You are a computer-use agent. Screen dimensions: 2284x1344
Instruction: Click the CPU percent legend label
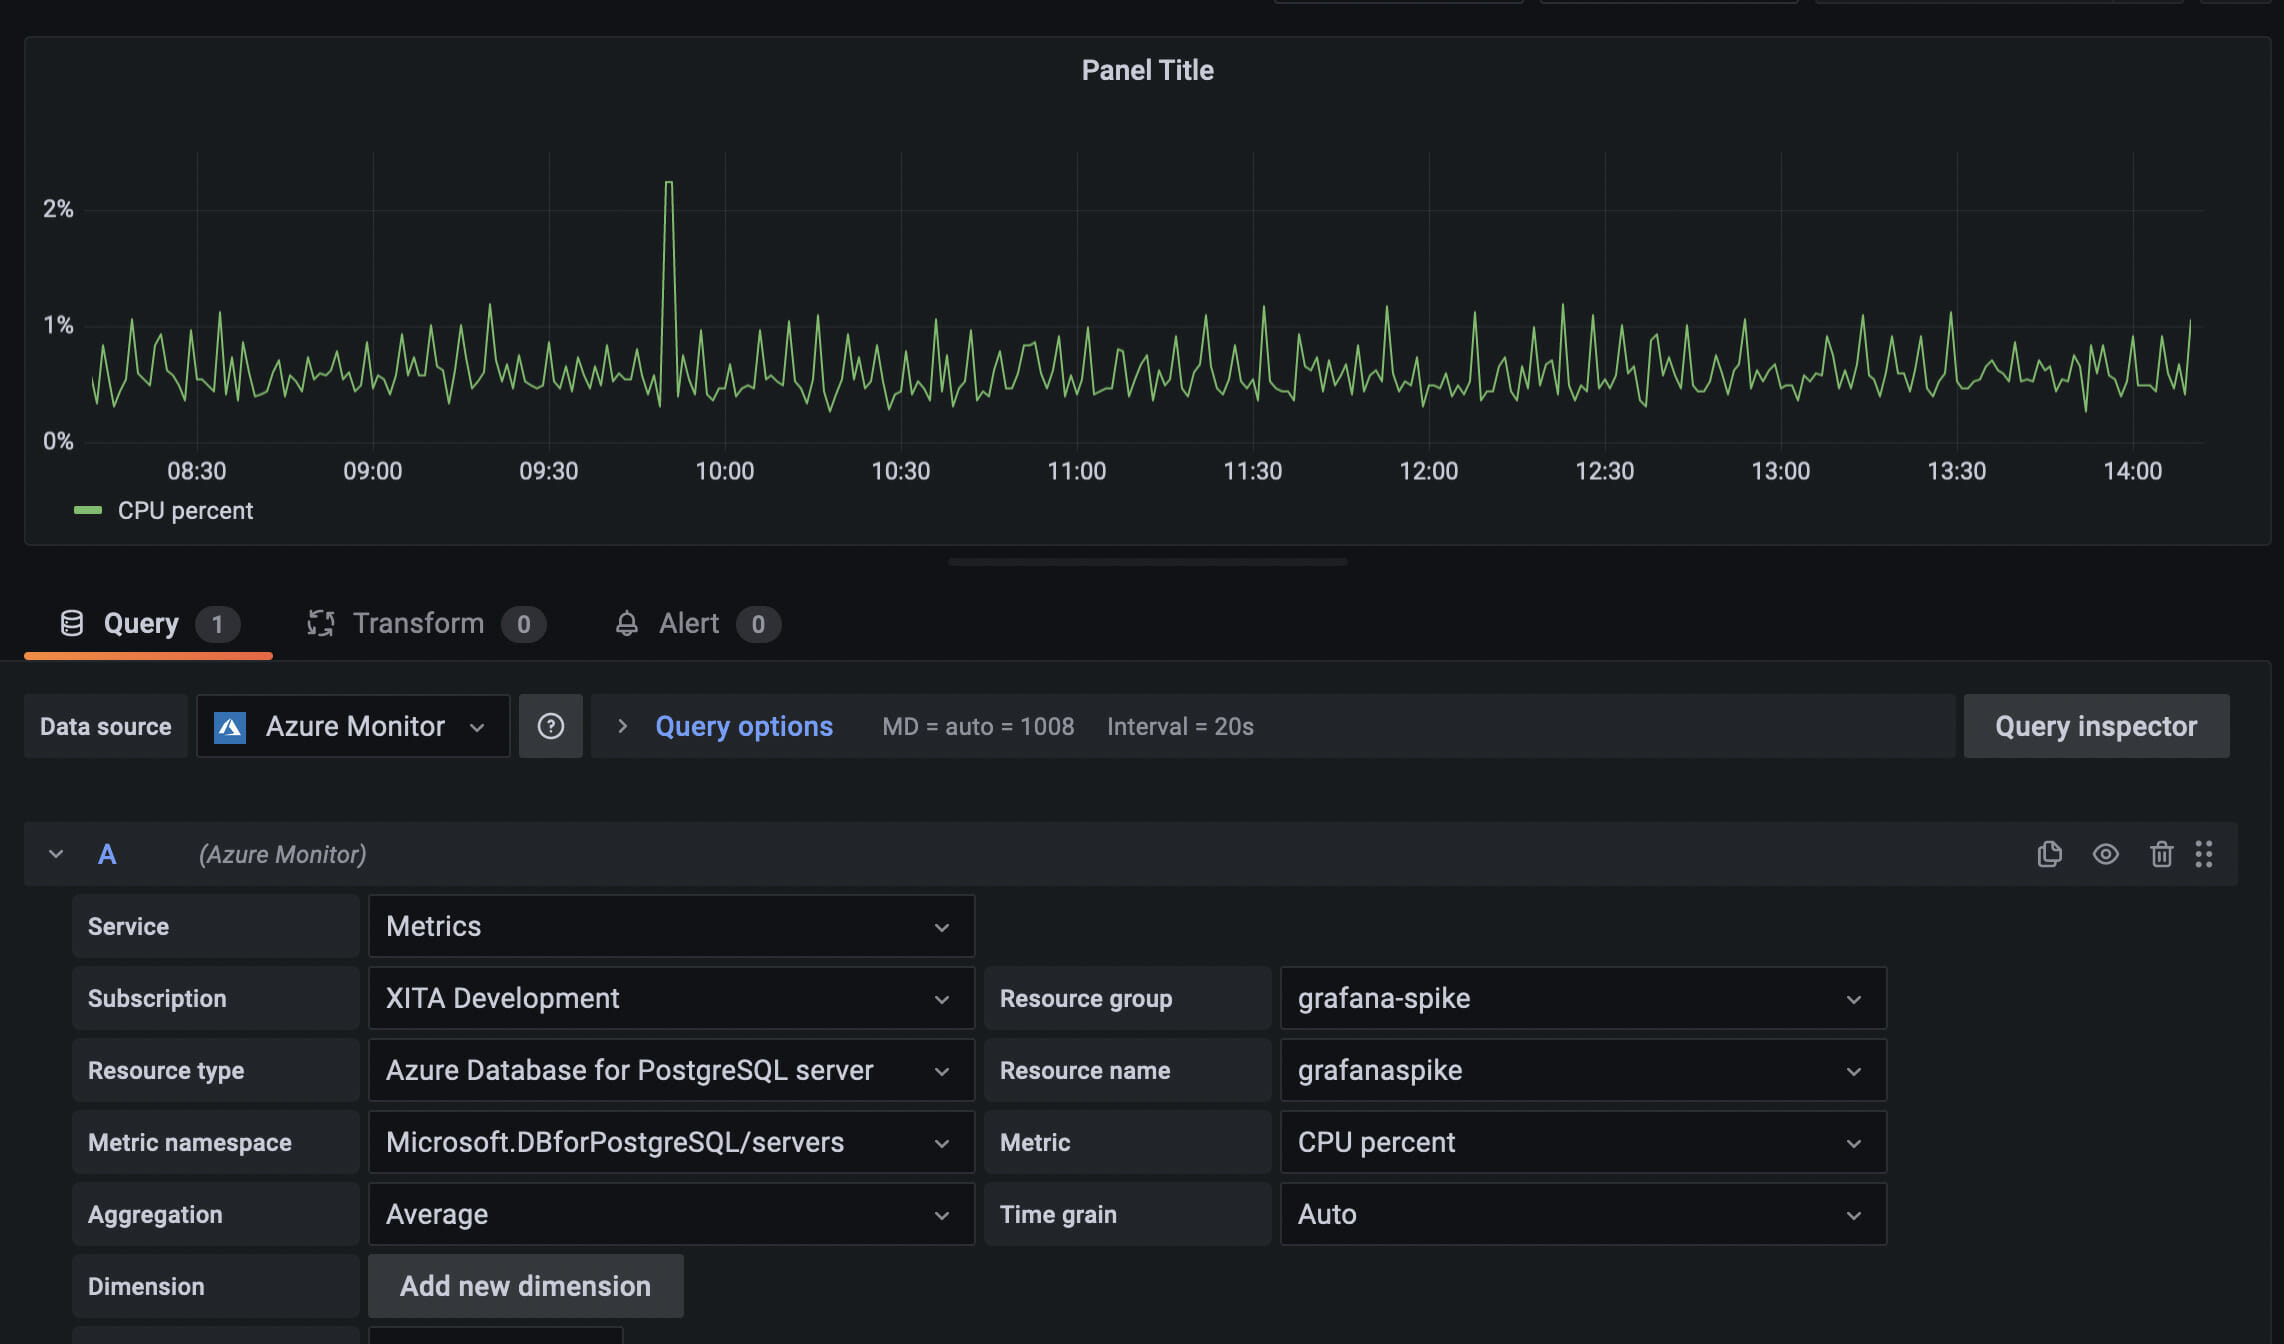coord(185,511)
